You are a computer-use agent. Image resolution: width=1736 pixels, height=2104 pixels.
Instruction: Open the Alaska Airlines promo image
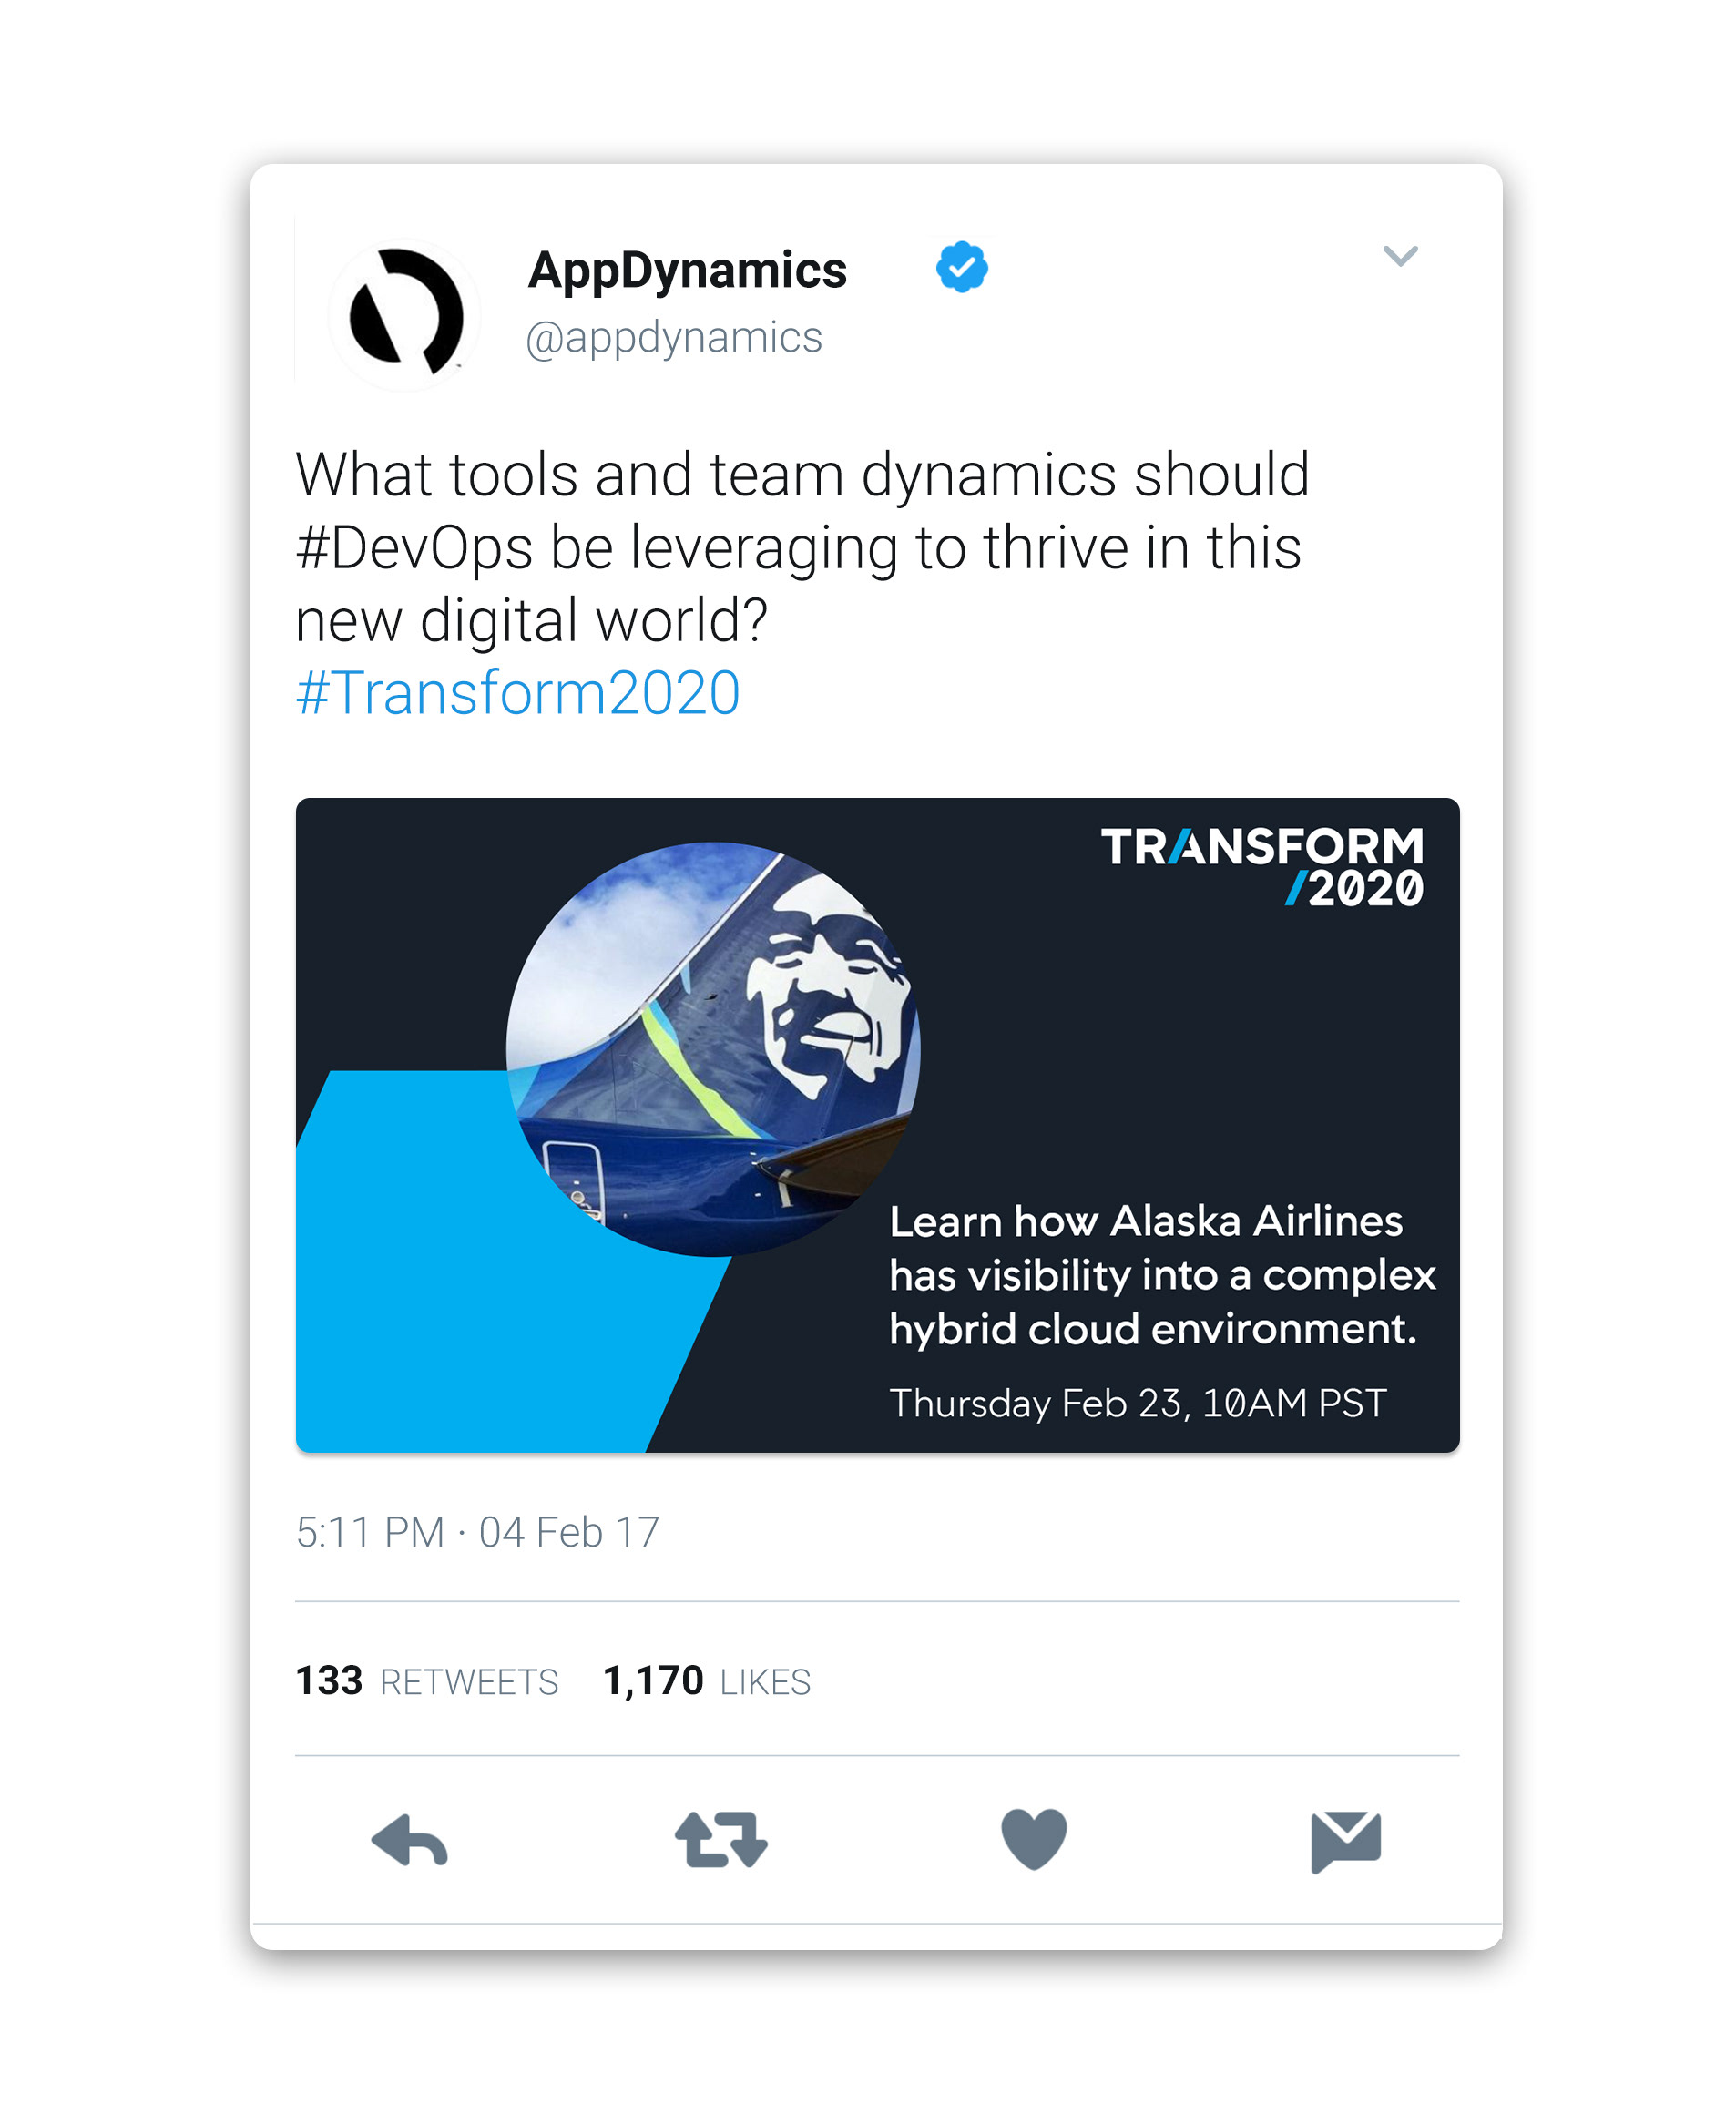pos(877,1125)
